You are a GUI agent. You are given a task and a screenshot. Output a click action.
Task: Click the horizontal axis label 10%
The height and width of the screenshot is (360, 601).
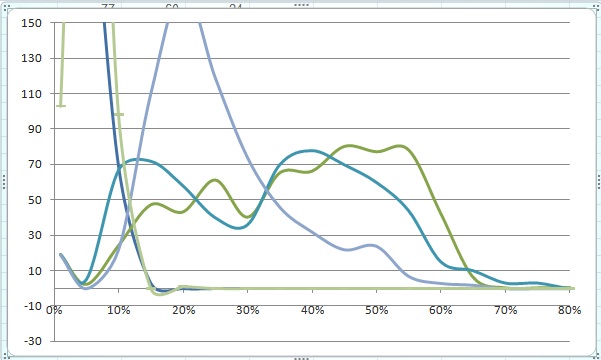tap(118, 310)
